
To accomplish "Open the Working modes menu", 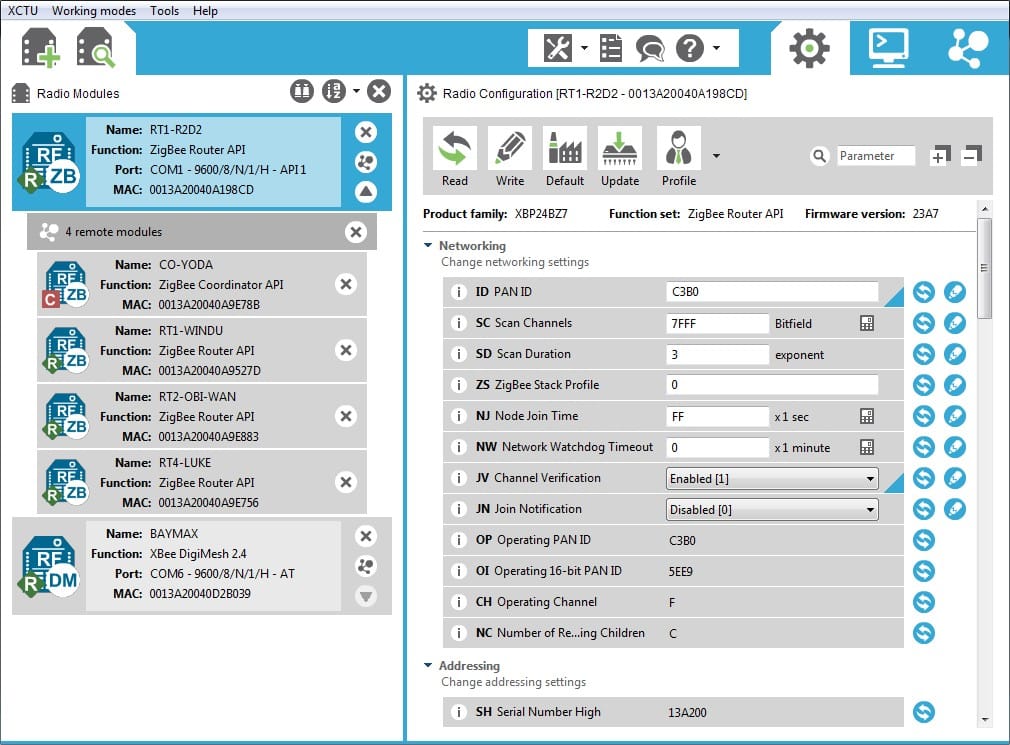I will 93,11.
